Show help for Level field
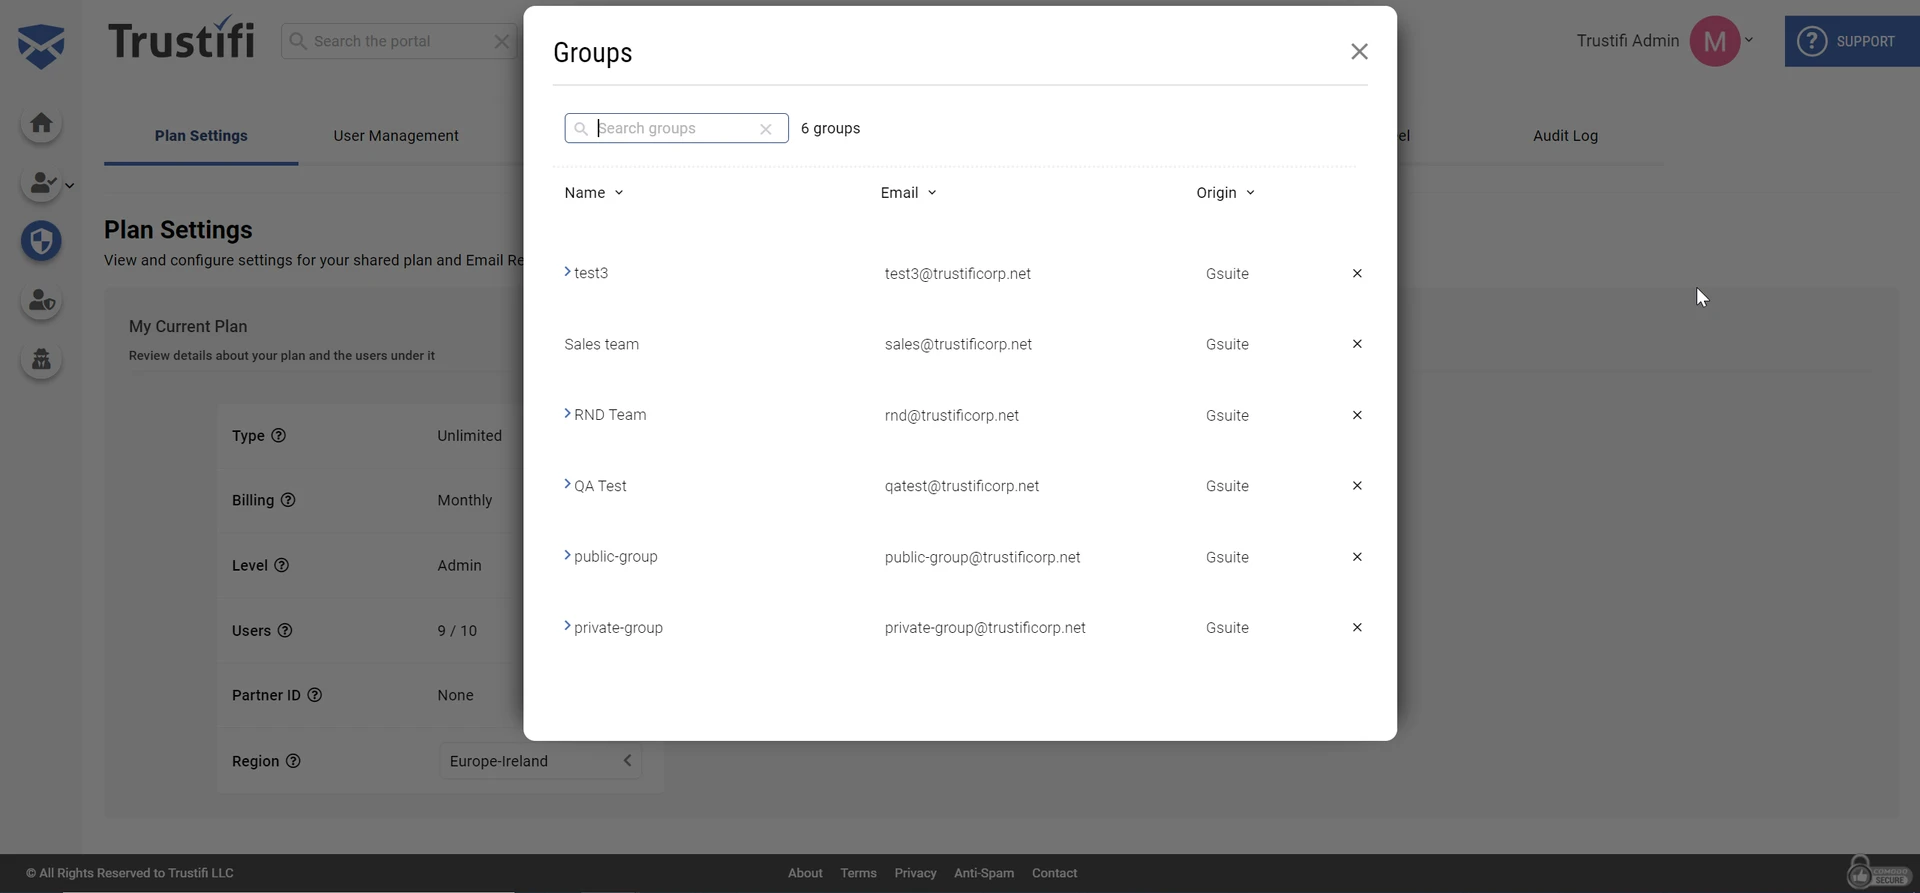 [x=282, y=565]
